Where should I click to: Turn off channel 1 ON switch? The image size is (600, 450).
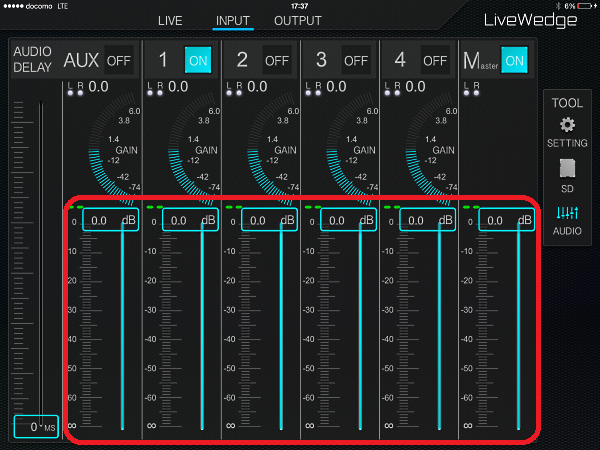(x=198, y=60)
